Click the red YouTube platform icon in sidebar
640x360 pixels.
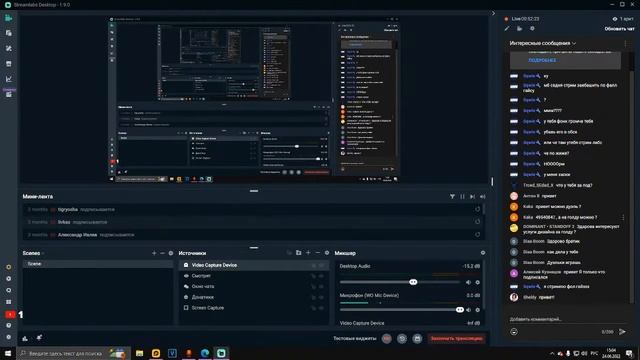pos(10,314)
